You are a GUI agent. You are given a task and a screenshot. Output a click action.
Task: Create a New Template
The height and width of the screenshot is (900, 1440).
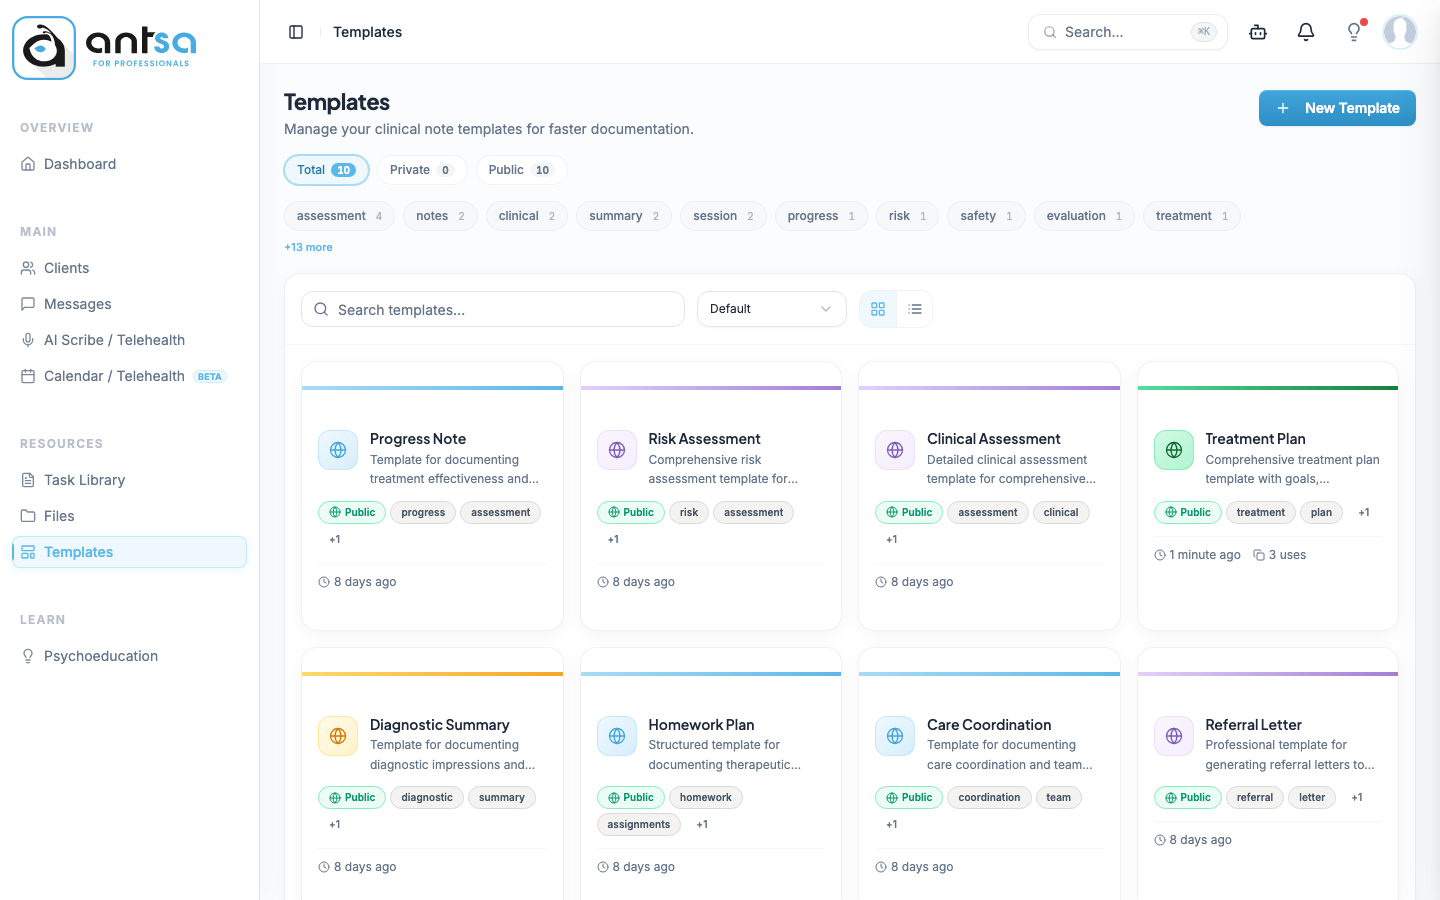click(x=1337, y=108)
